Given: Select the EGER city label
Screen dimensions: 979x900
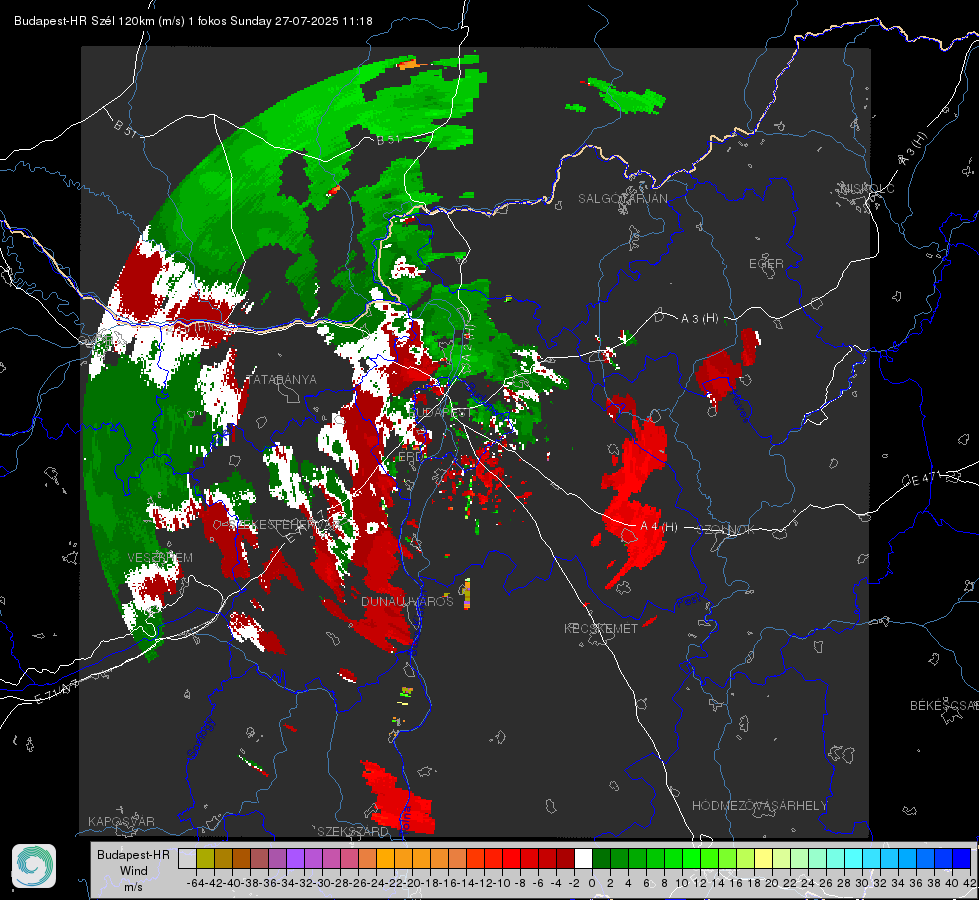Looking at the screenshot, I should pos(766,264).
